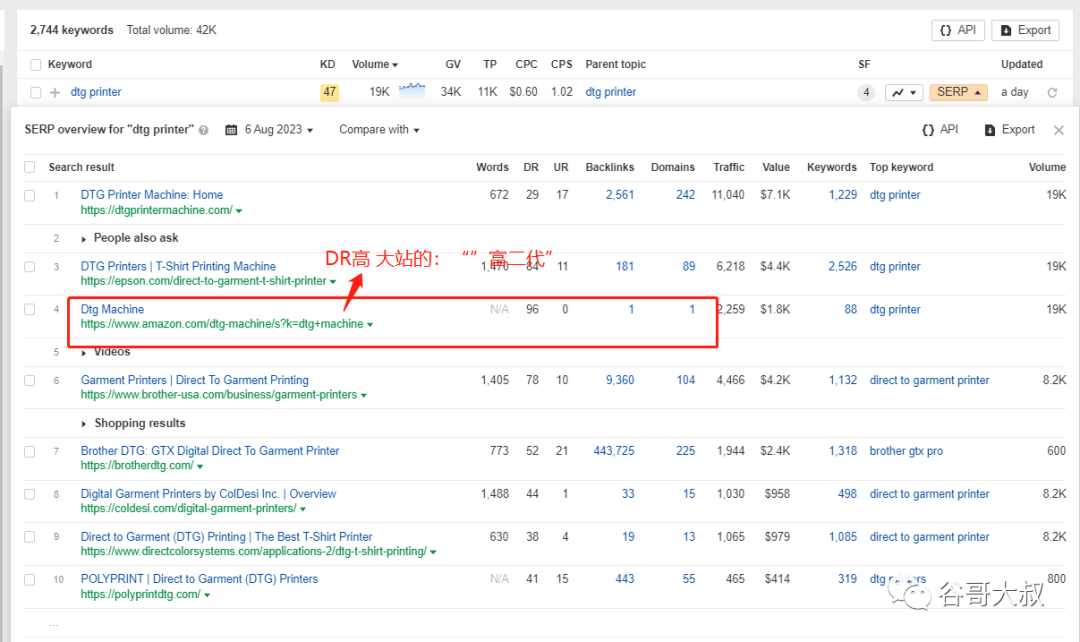Expand the People also ask section
Image resolution: width=1080 pixels, height=642 pixels.
(129, 238)
